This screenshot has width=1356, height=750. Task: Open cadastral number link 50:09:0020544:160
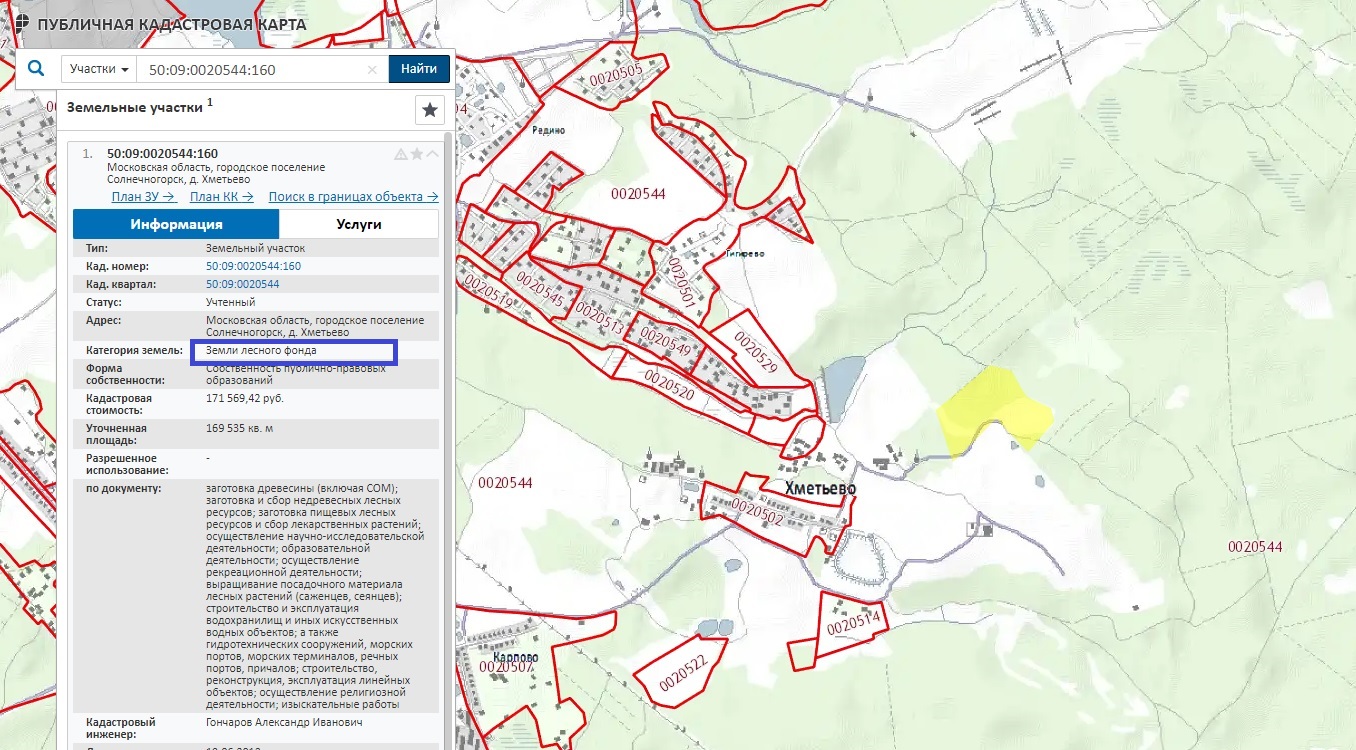[253, 266]
